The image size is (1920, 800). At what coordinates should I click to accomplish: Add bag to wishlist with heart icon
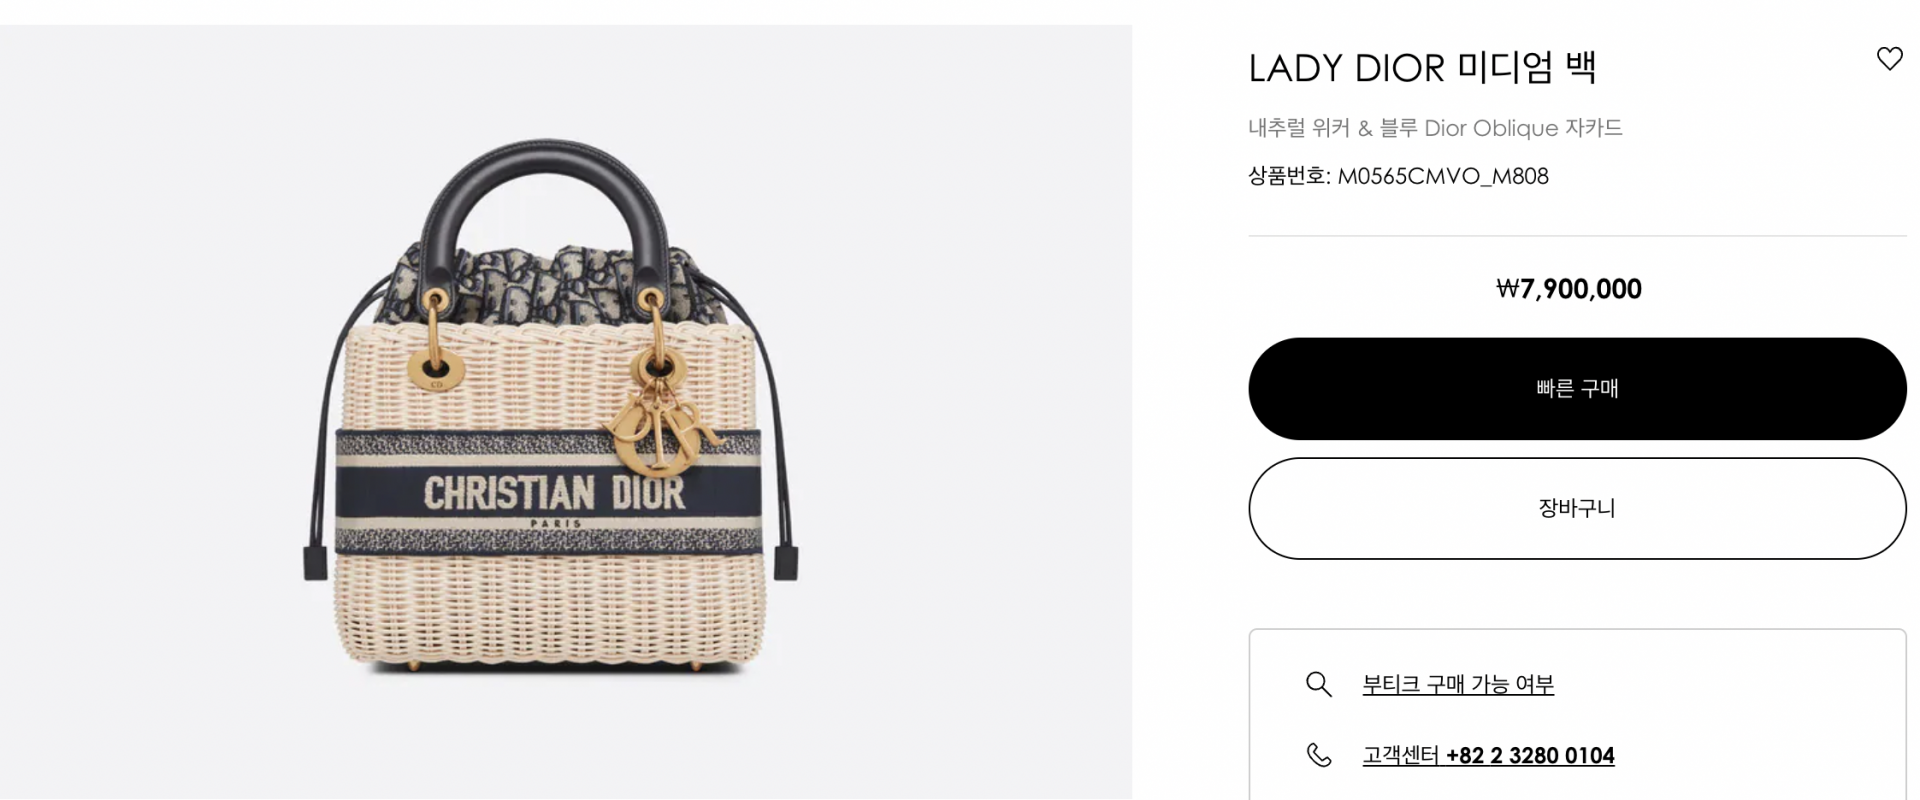coord(1889,59)
